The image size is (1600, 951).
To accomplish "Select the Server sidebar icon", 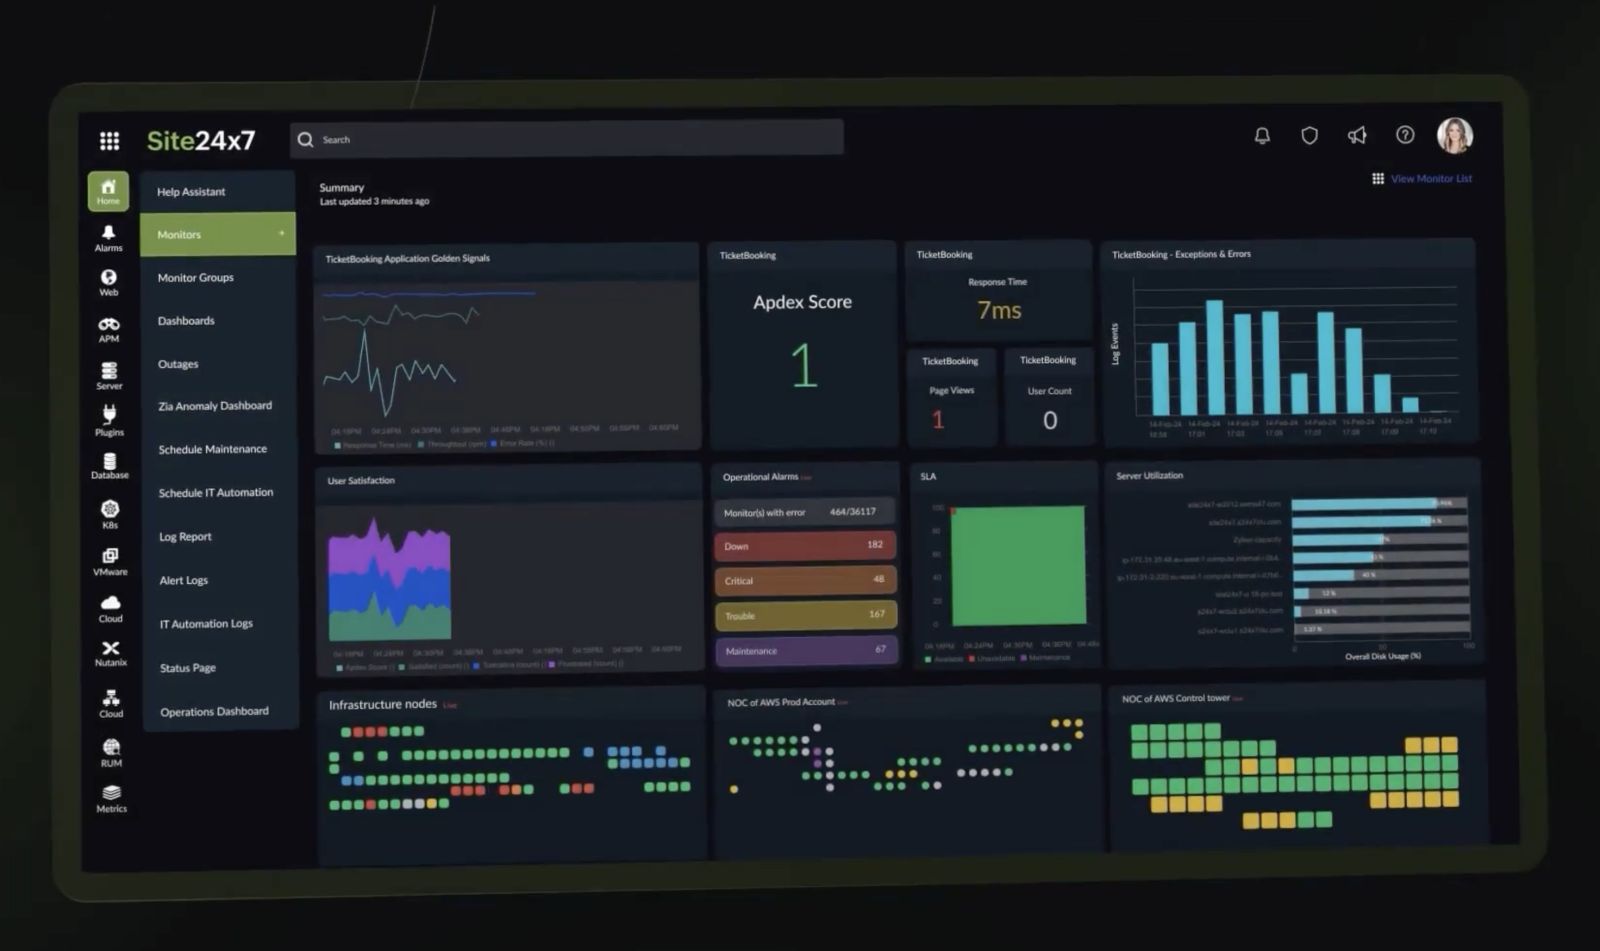I will click(x=109, y=376).
